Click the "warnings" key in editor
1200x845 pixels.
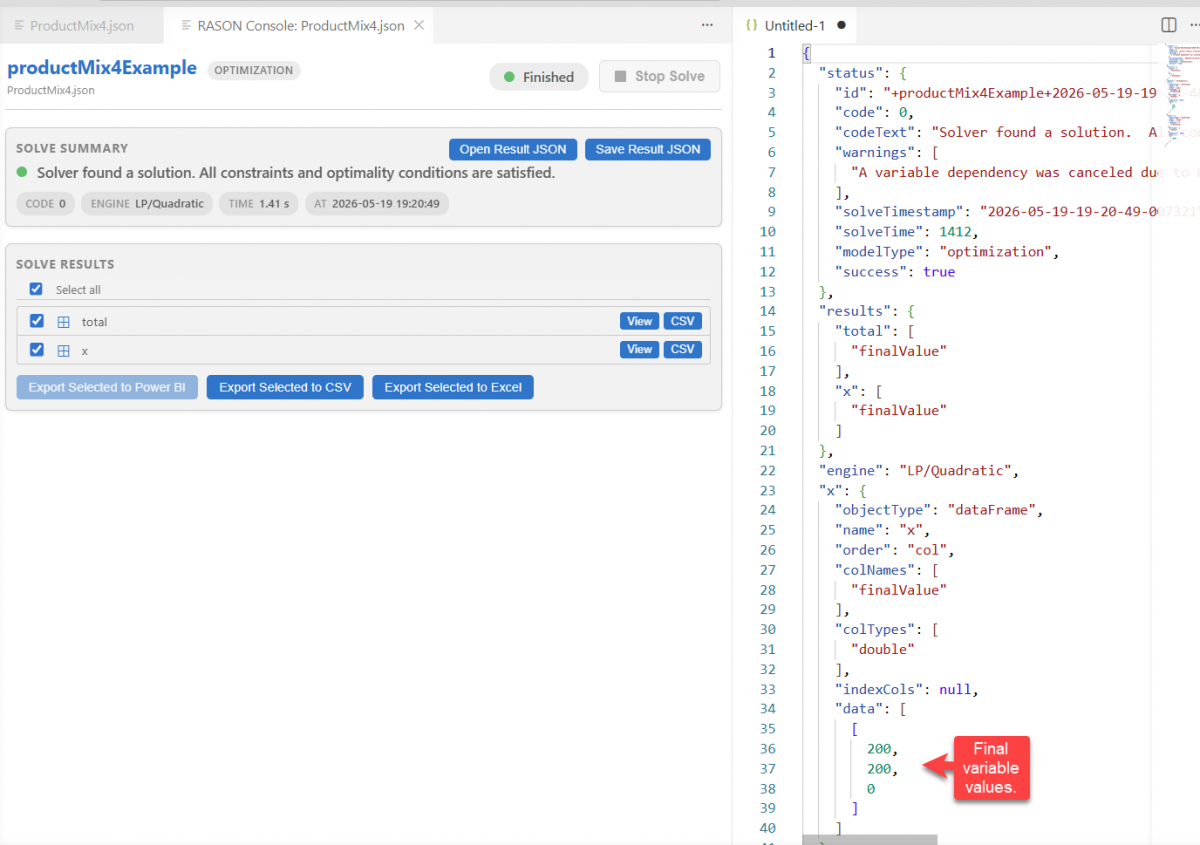click(875, 152)
